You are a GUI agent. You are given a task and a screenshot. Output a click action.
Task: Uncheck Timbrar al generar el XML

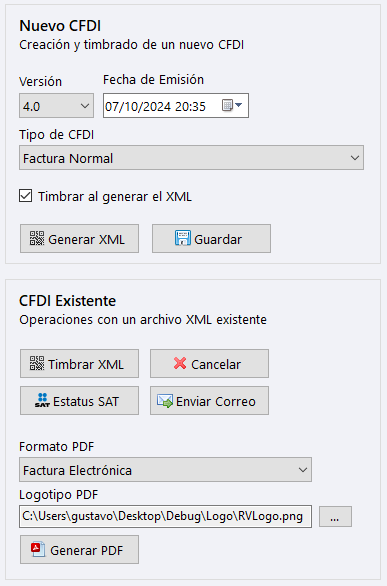[25, 196]
